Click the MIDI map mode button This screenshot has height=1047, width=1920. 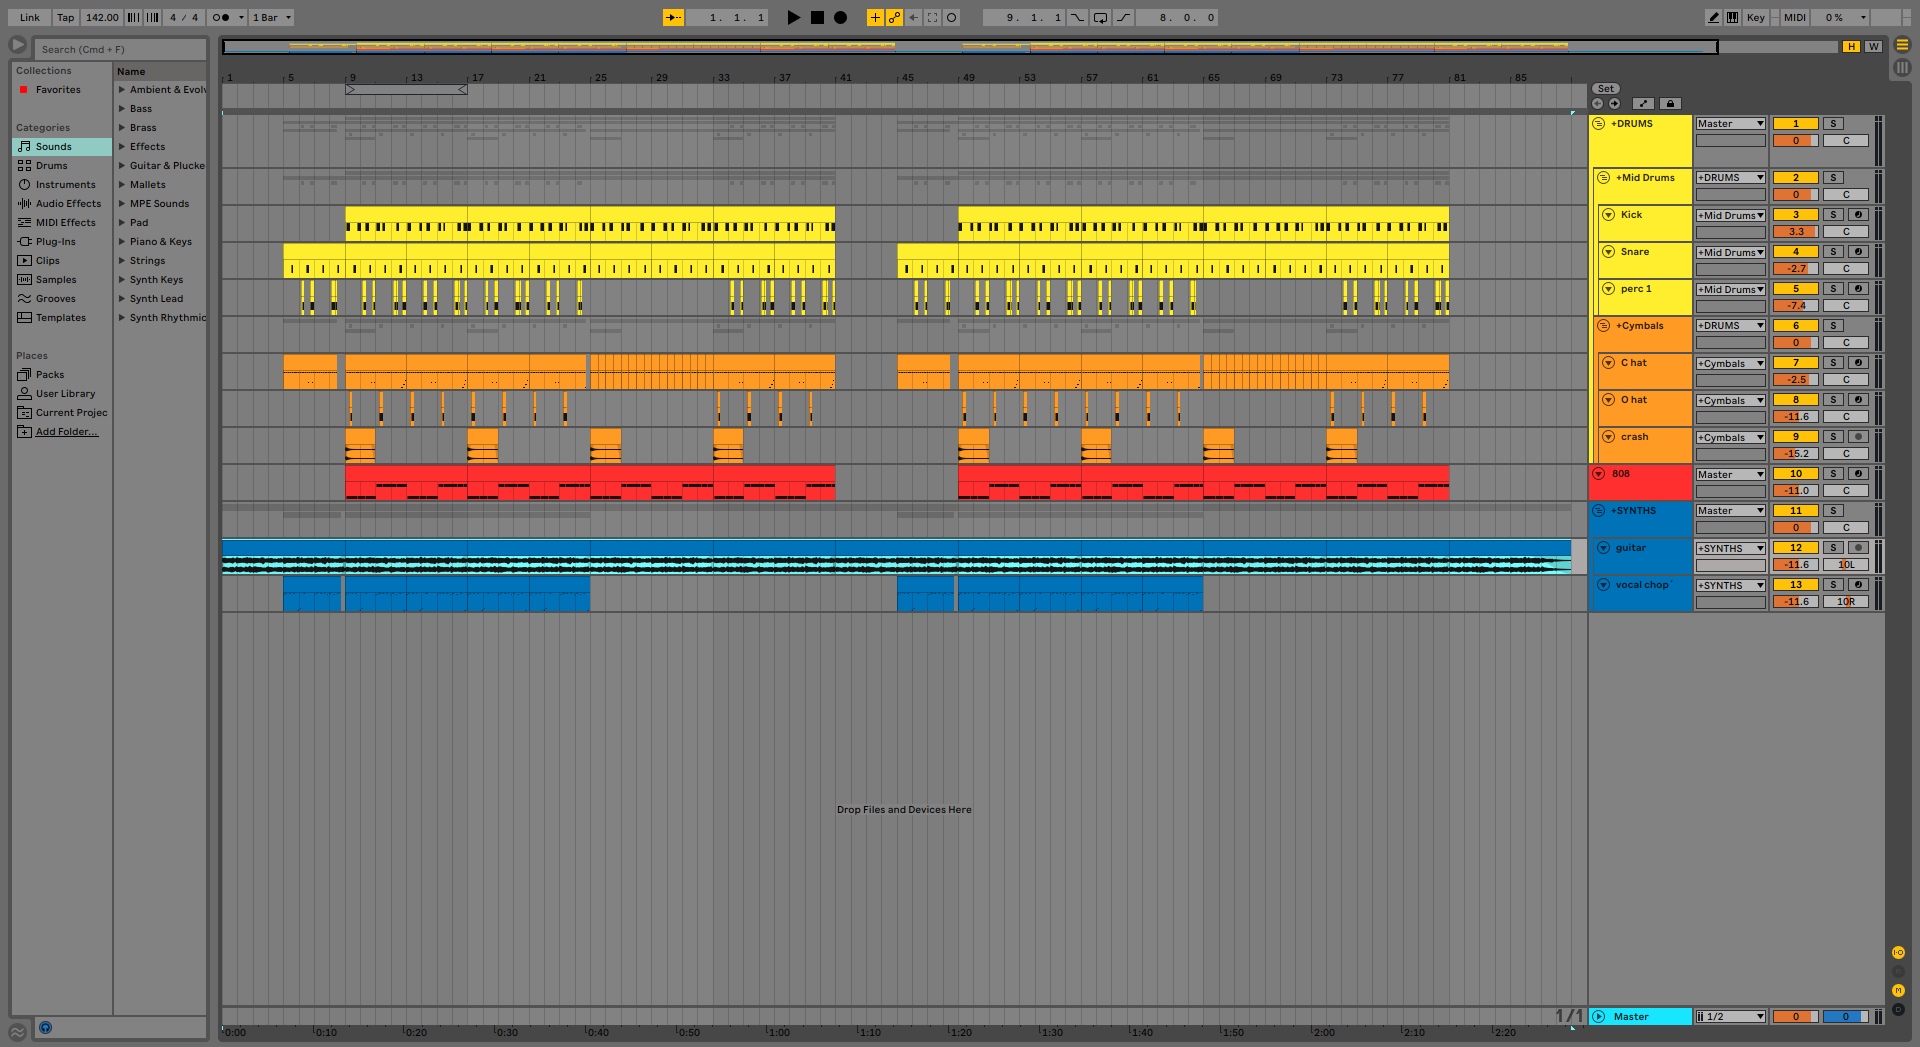[1795, 17]
